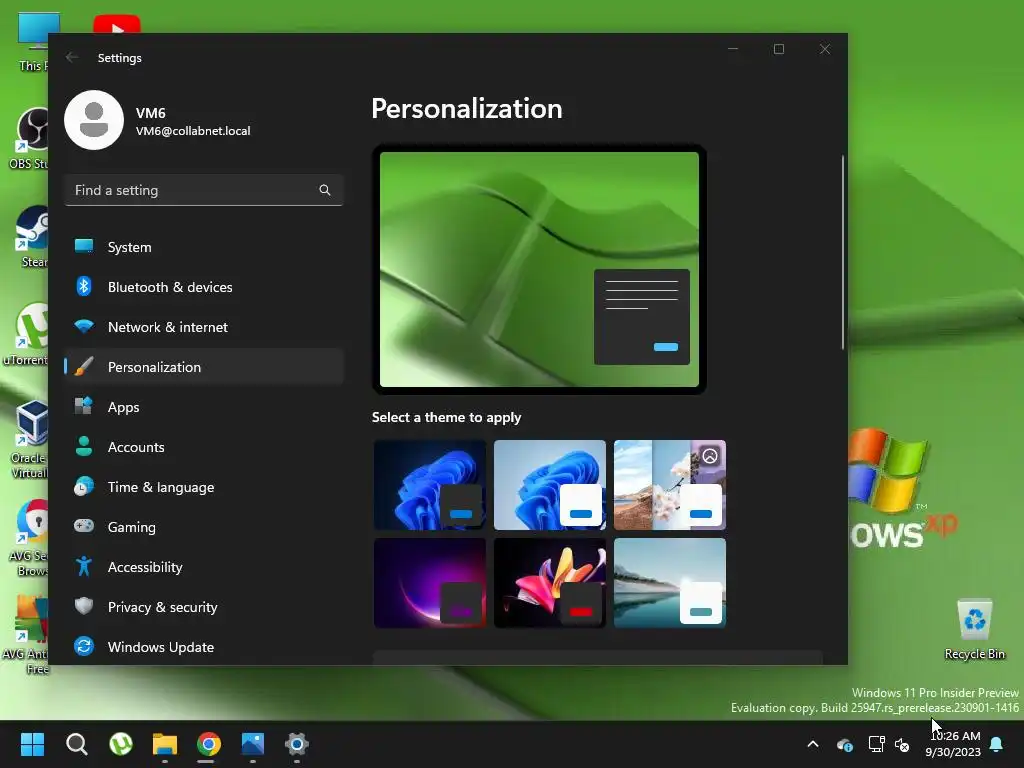Click the muted volume tray icon
The width and height of the screenshot is (1024, 768).
(903, 744)
